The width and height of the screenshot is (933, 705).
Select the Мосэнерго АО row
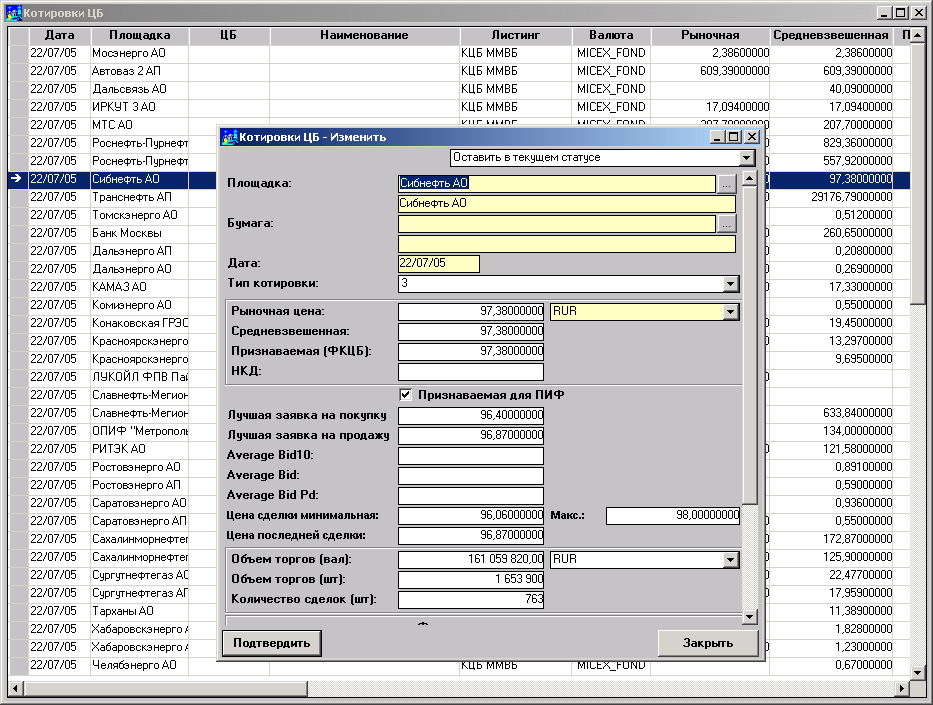461,53
